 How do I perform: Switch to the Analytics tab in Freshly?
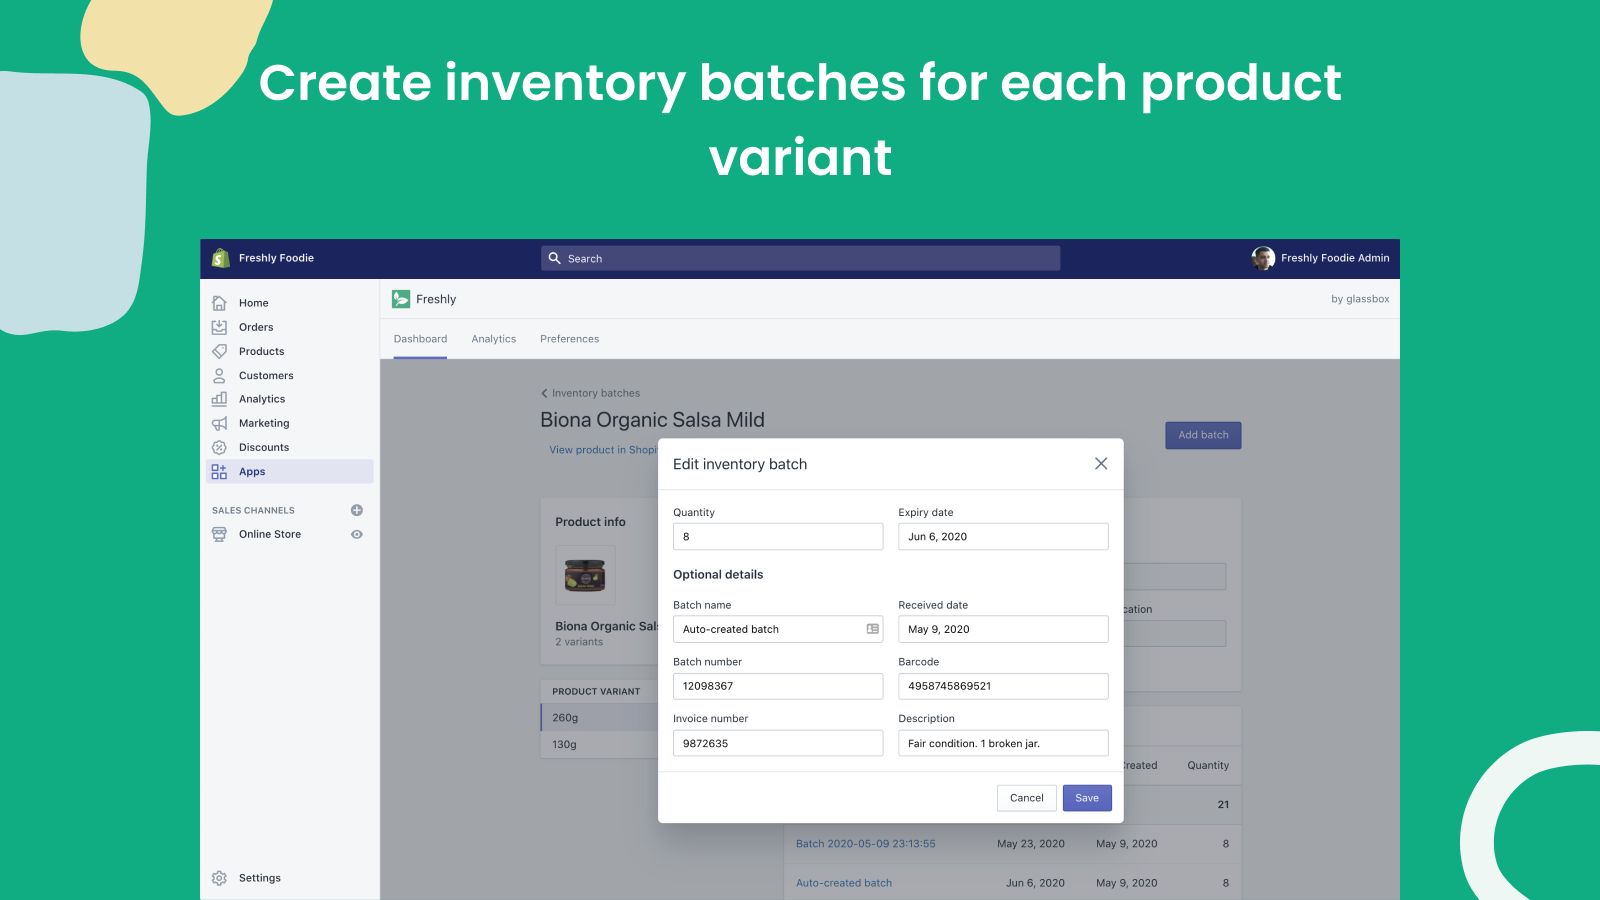point(494,339)
